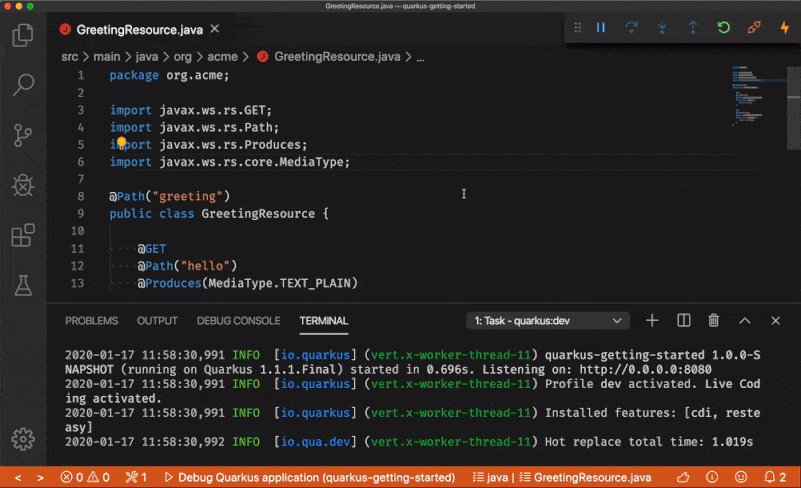
Task: Click Step Over in debug toolbar
Action: tap(631, 28)
